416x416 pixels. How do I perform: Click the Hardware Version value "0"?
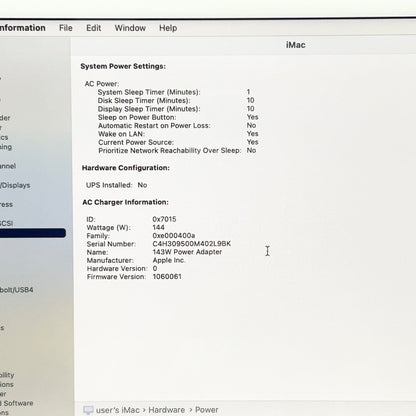coord(155,268)
